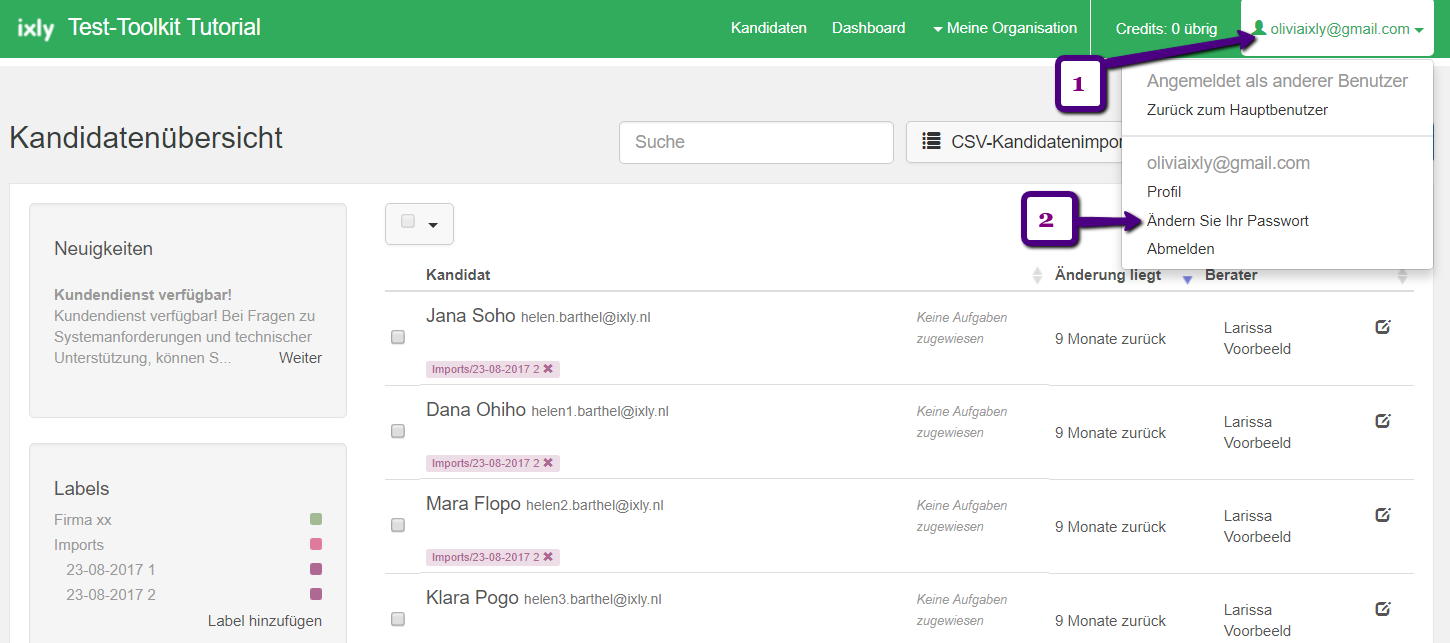Click the purple swatch for 23-08-2017 2
This screenshot has width=1450, height=643.
coord(316,595)
